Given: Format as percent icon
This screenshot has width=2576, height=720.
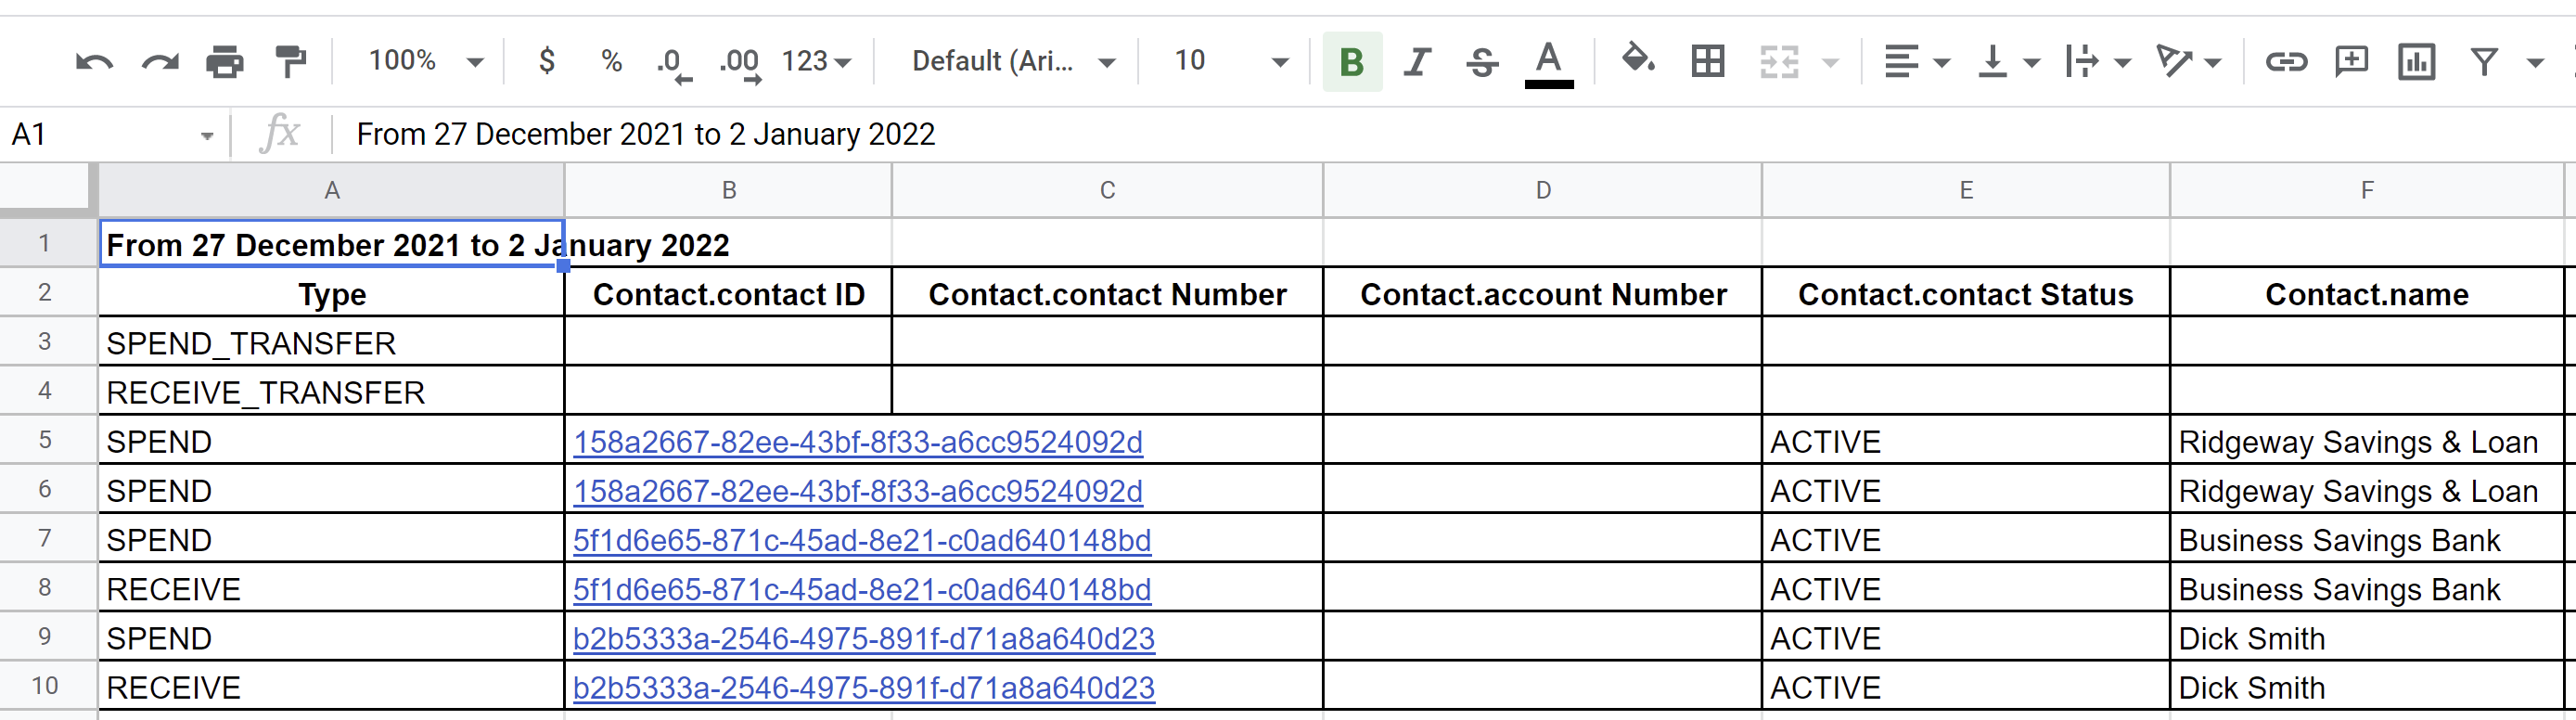Looking at the screenshot, I should (611, 61).
